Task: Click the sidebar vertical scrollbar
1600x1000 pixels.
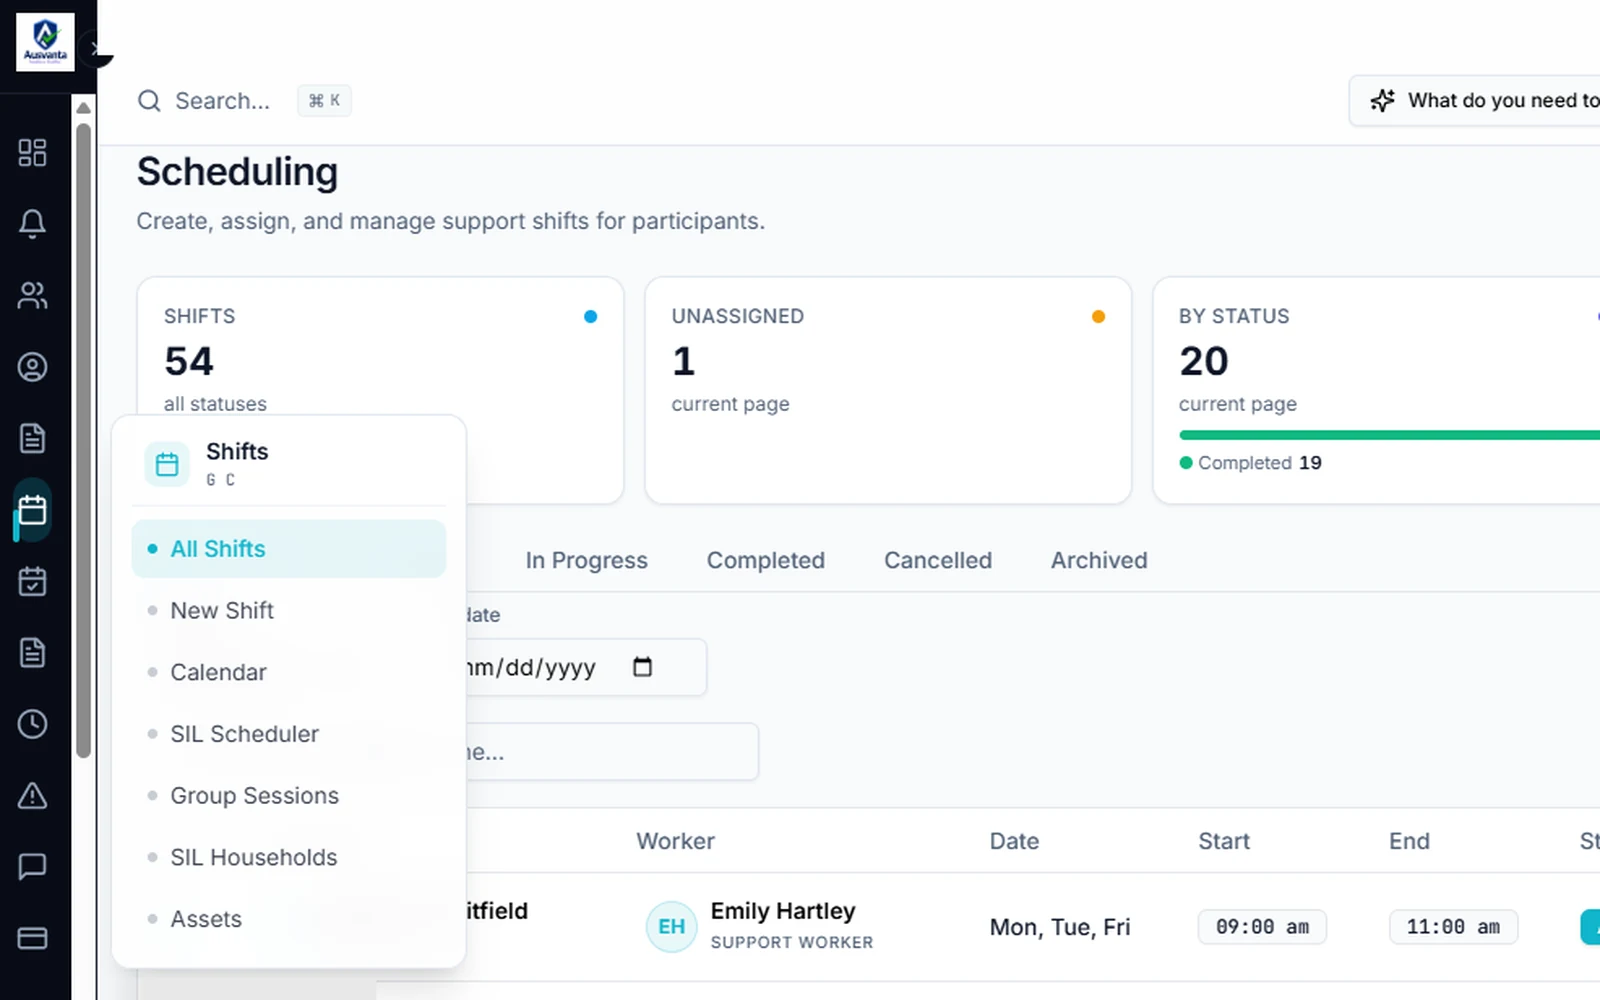Action: (84, 440)
